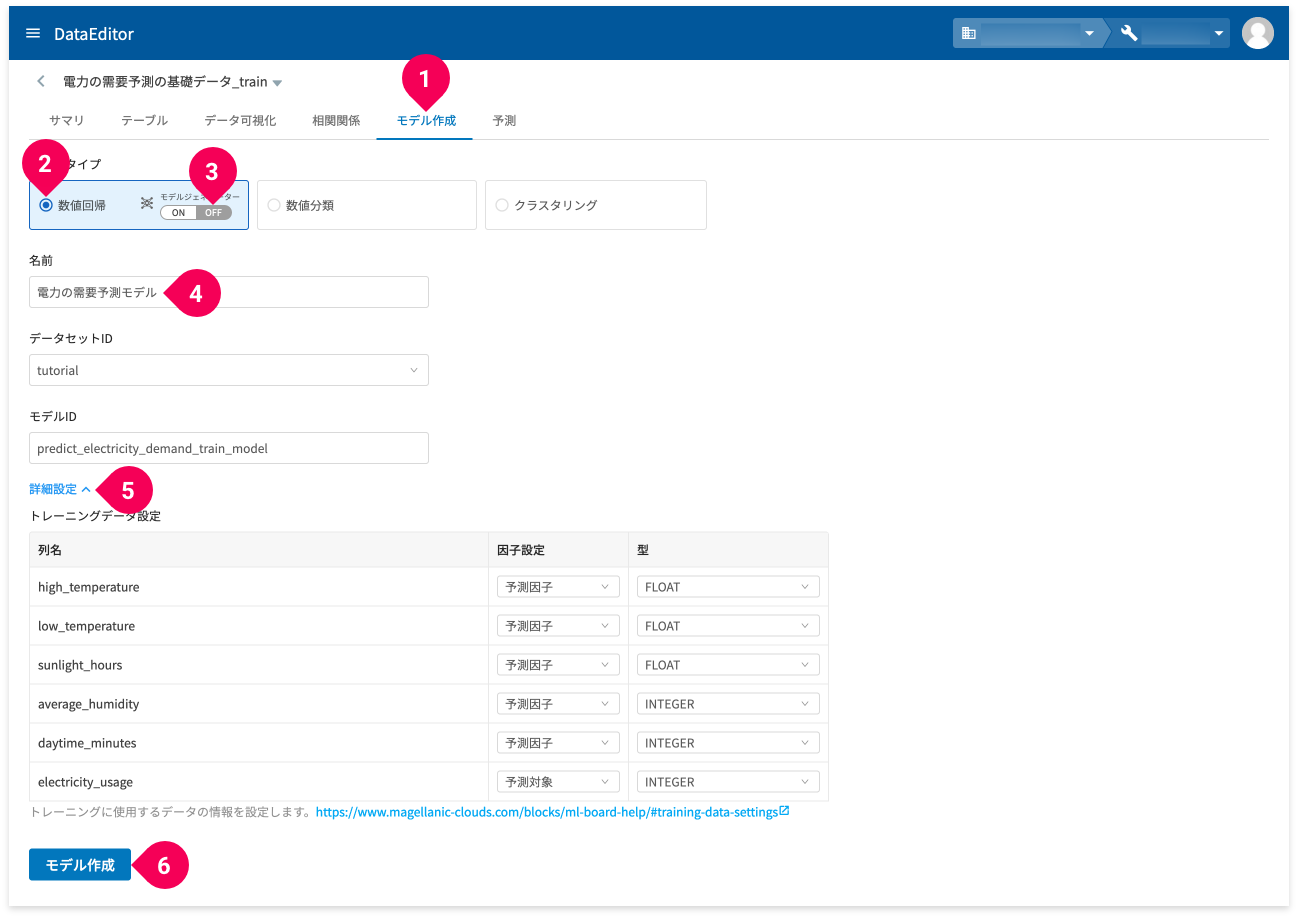Click the wrench project icon
The width and height of the screenshot is (1298, 918).
tap(1129, 33)
